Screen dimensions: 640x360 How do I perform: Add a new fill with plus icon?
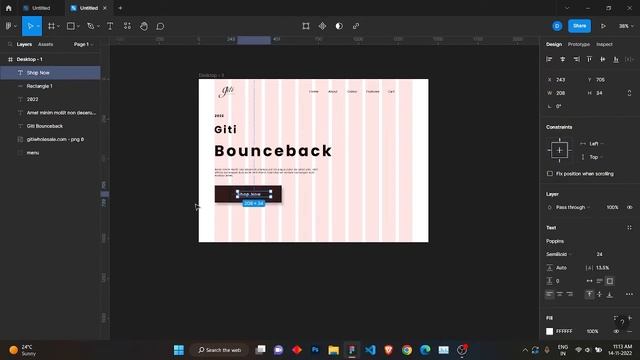pos(630,318)
